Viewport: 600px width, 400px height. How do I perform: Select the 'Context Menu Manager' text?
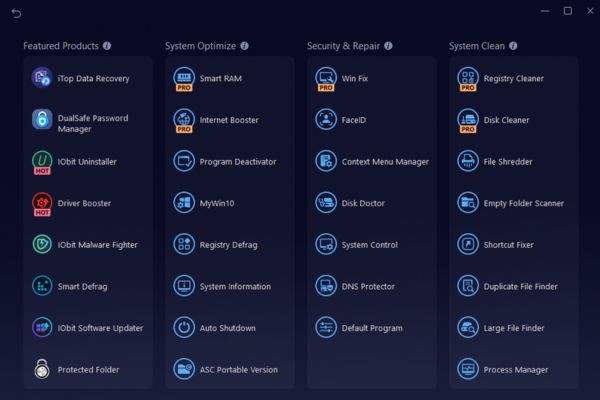385,162
